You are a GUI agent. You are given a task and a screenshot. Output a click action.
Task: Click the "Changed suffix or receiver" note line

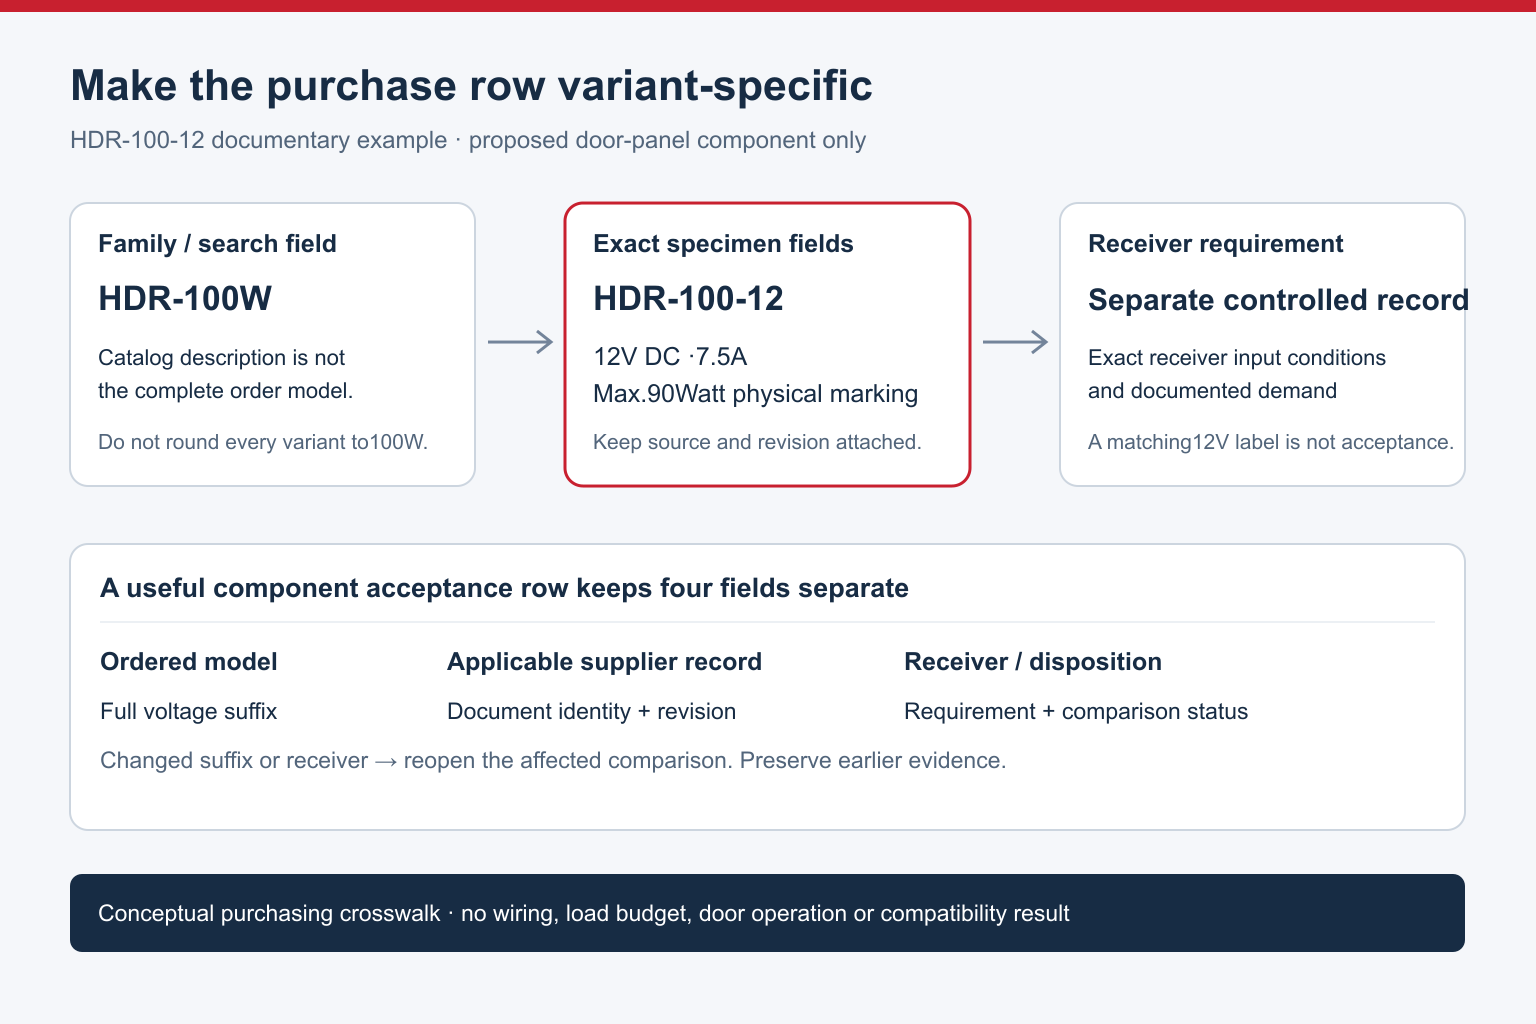coord(553,761)
